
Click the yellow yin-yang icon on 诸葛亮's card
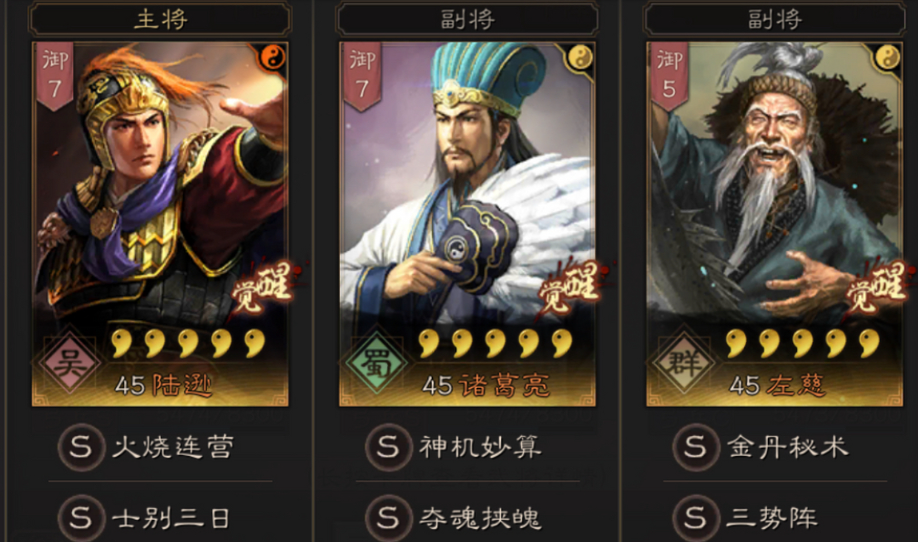[580, 58]
